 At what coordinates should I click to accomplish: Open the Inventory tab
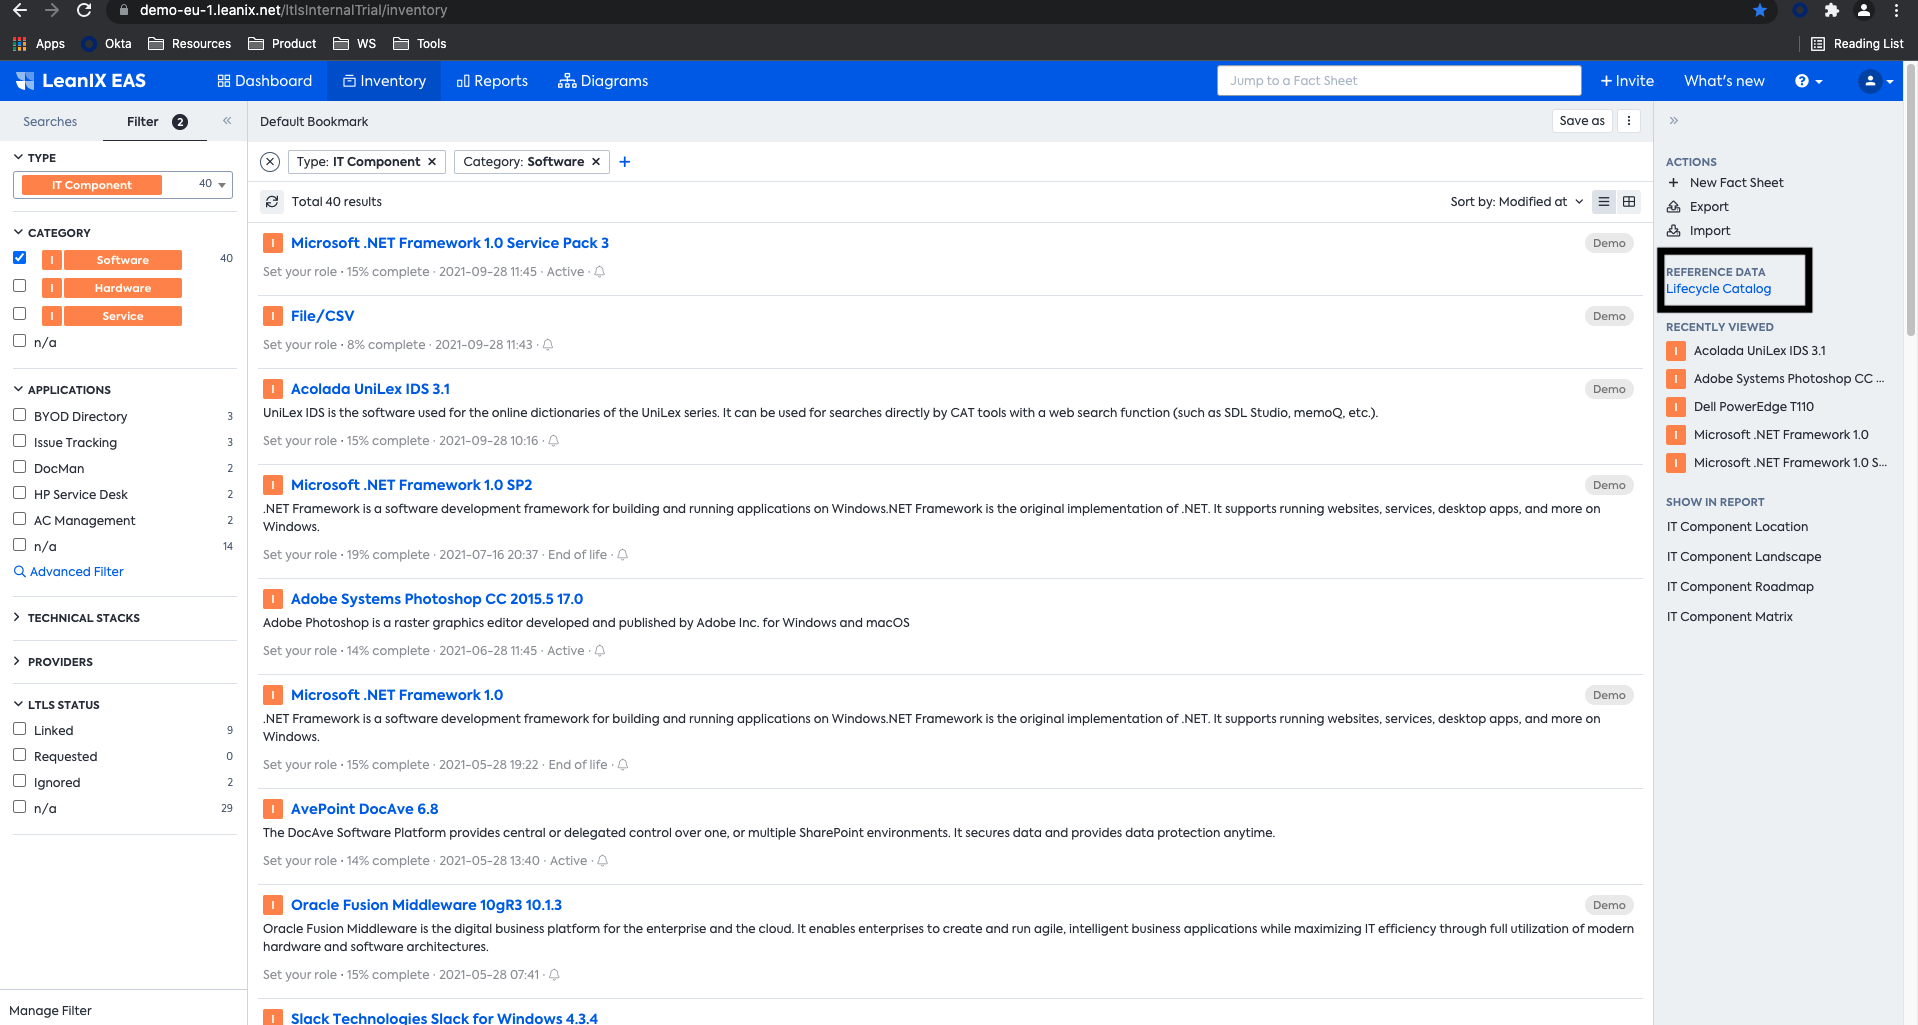[x=384, y=81]
